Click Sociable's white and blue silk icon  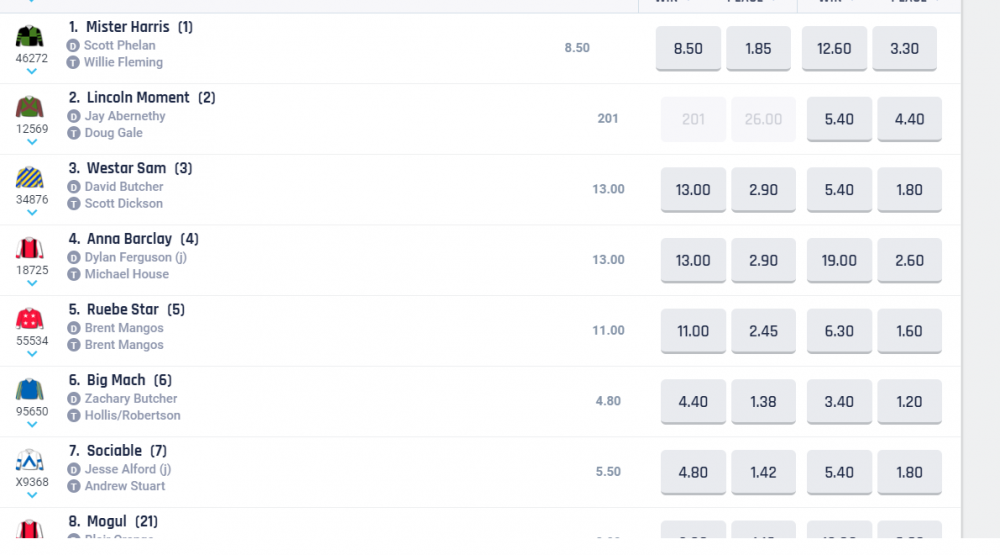pyautogui.click(x=31, y=460)
